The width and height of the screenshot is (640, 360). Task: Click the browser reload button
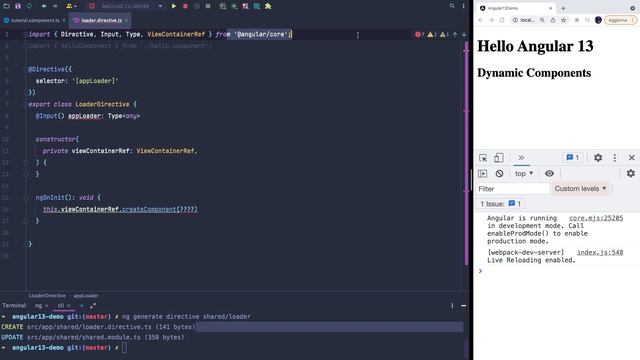(502, 20)
